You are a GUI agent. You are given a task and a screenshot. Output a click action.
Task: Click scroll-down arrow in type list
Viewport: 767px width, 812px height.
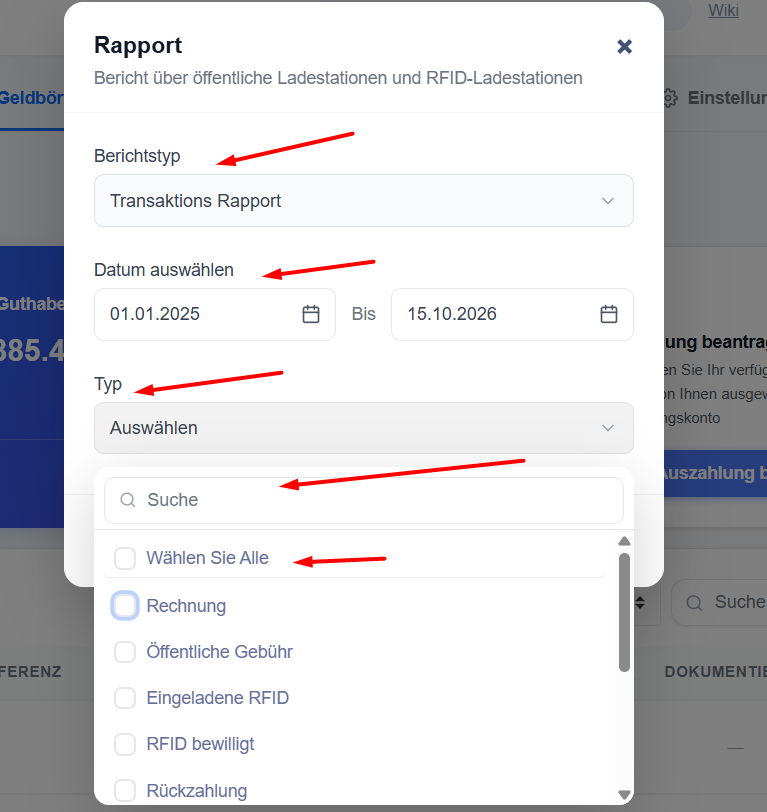(x=625, y=794)
